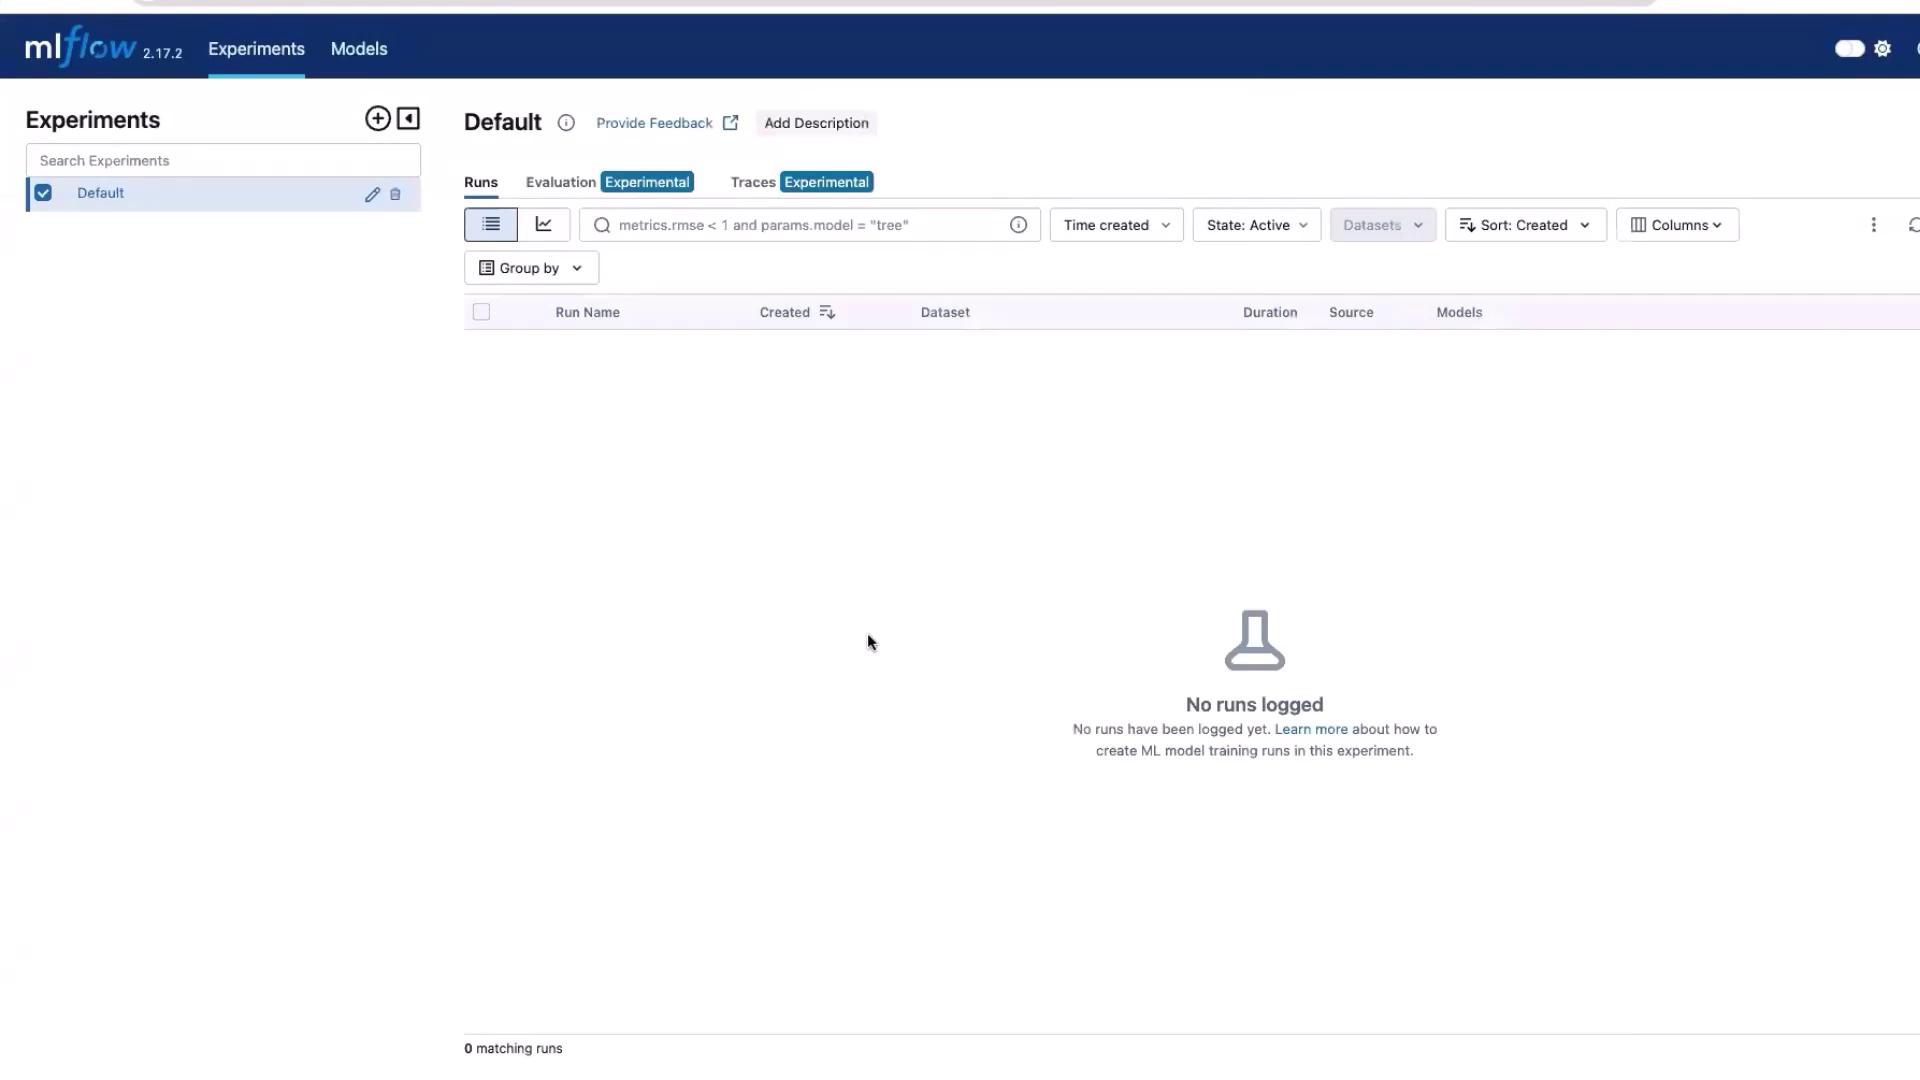Switch to the chart view icon
This screenshot has height=1080, width=1920.
tap(543, 225)
